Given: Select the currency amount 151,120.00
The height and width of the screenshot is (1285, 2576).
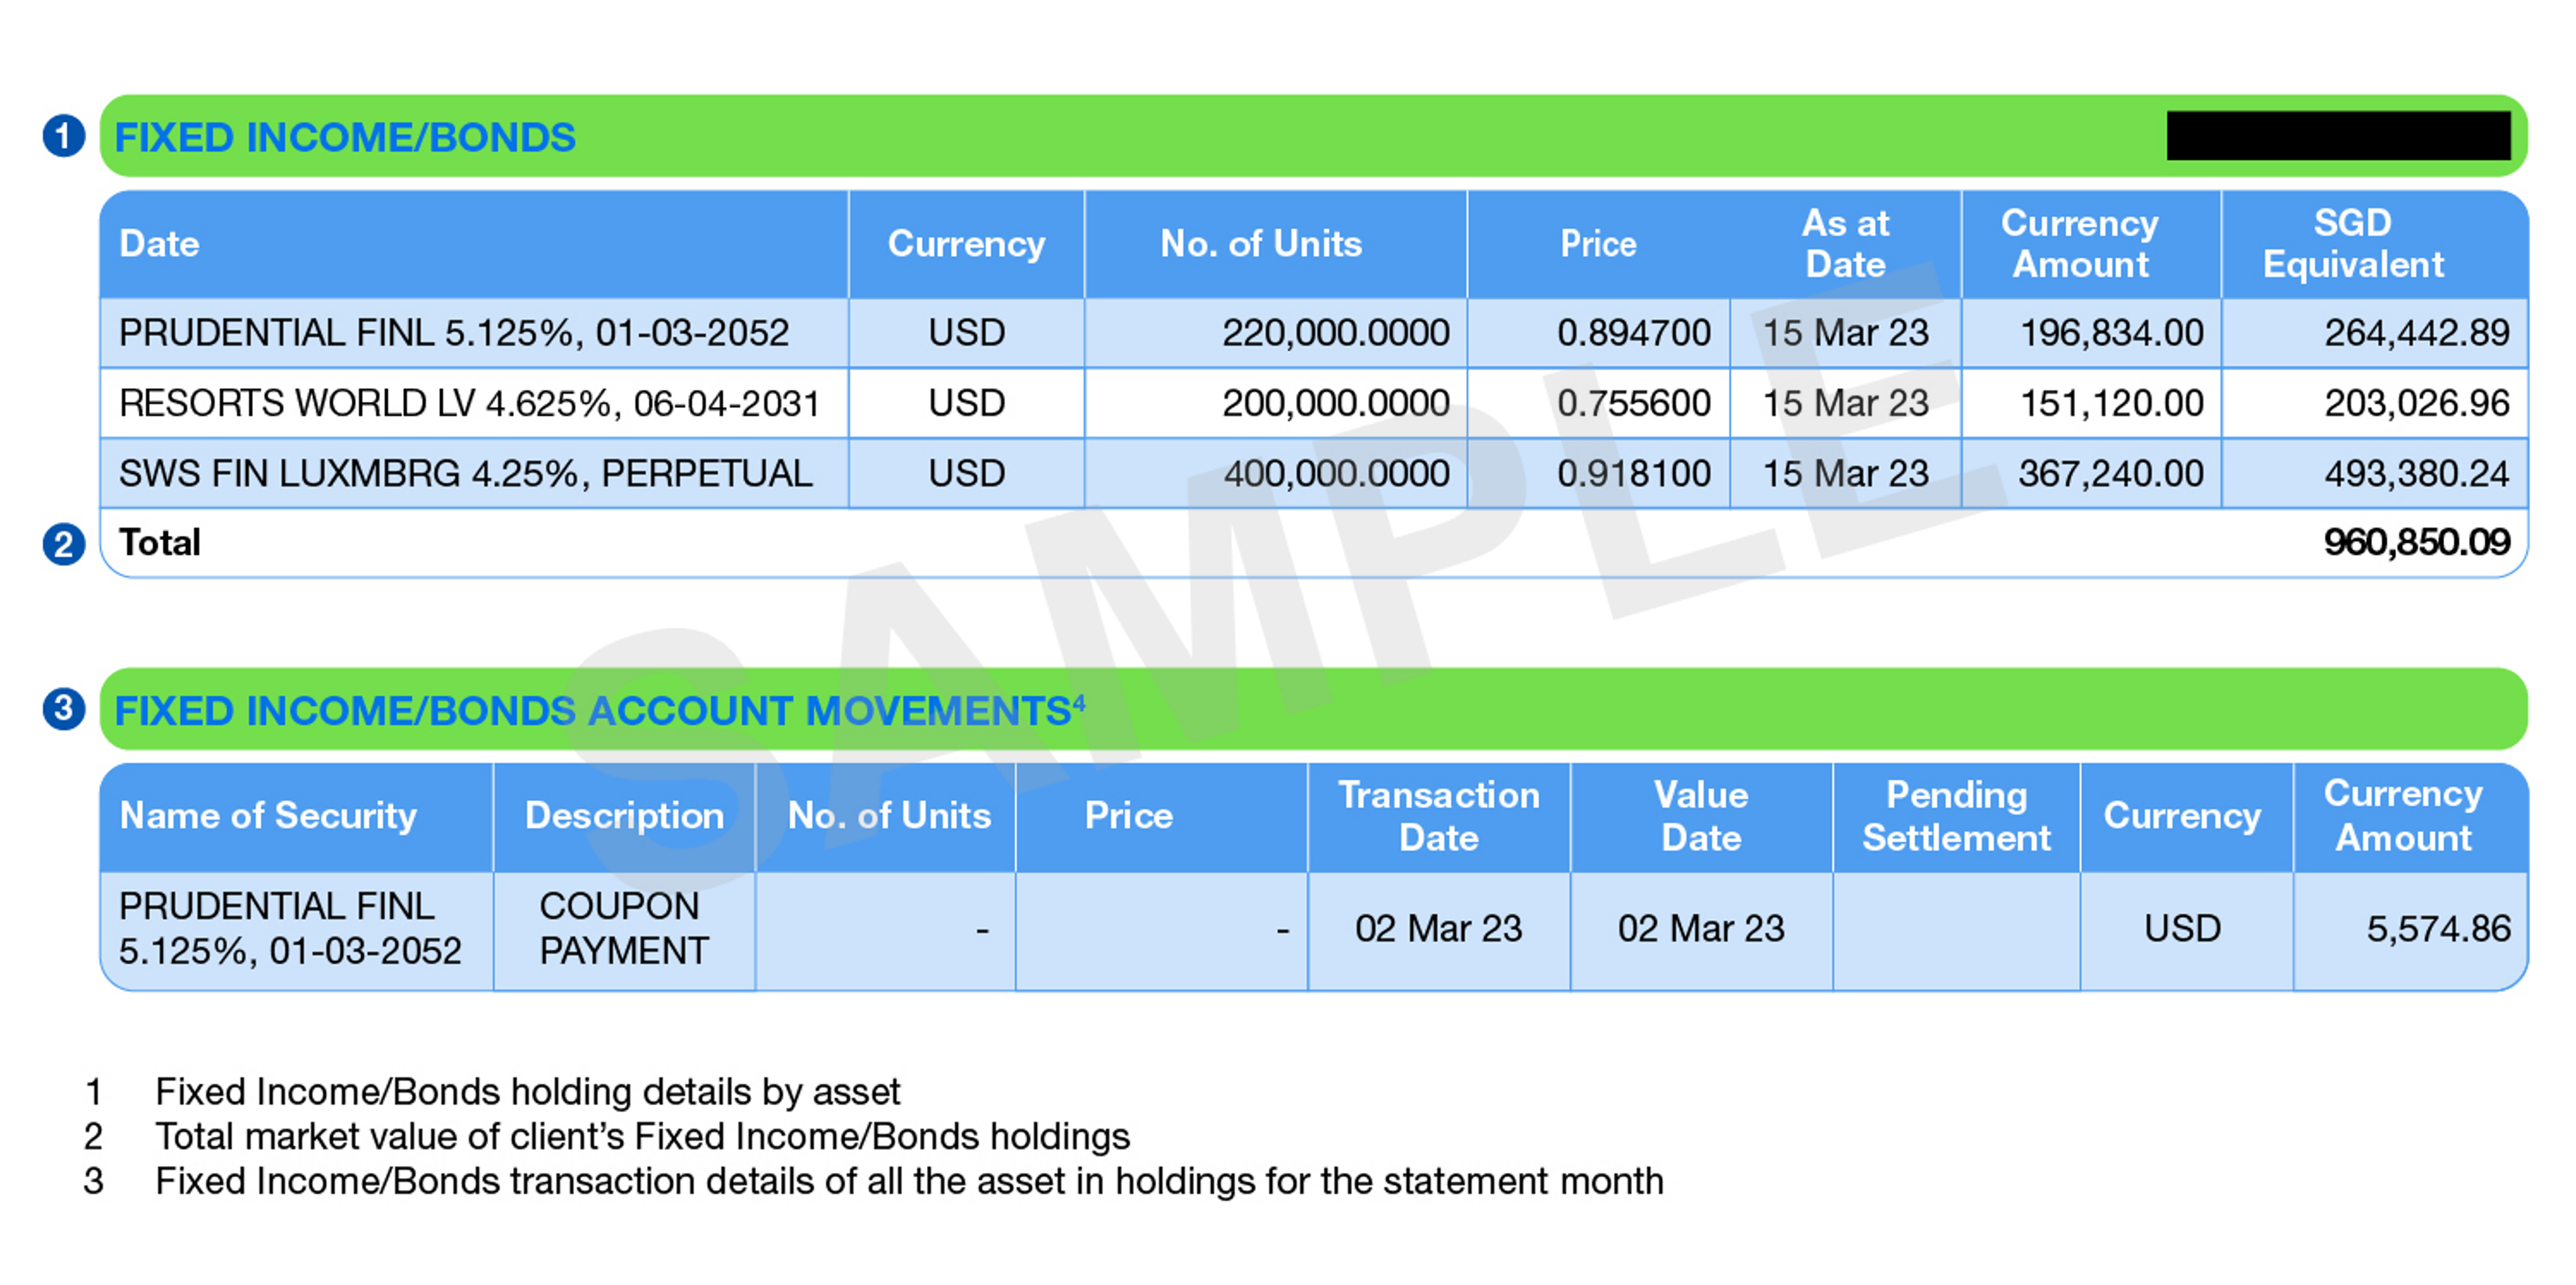Looking at the screenshot, I should point(2112,403).
